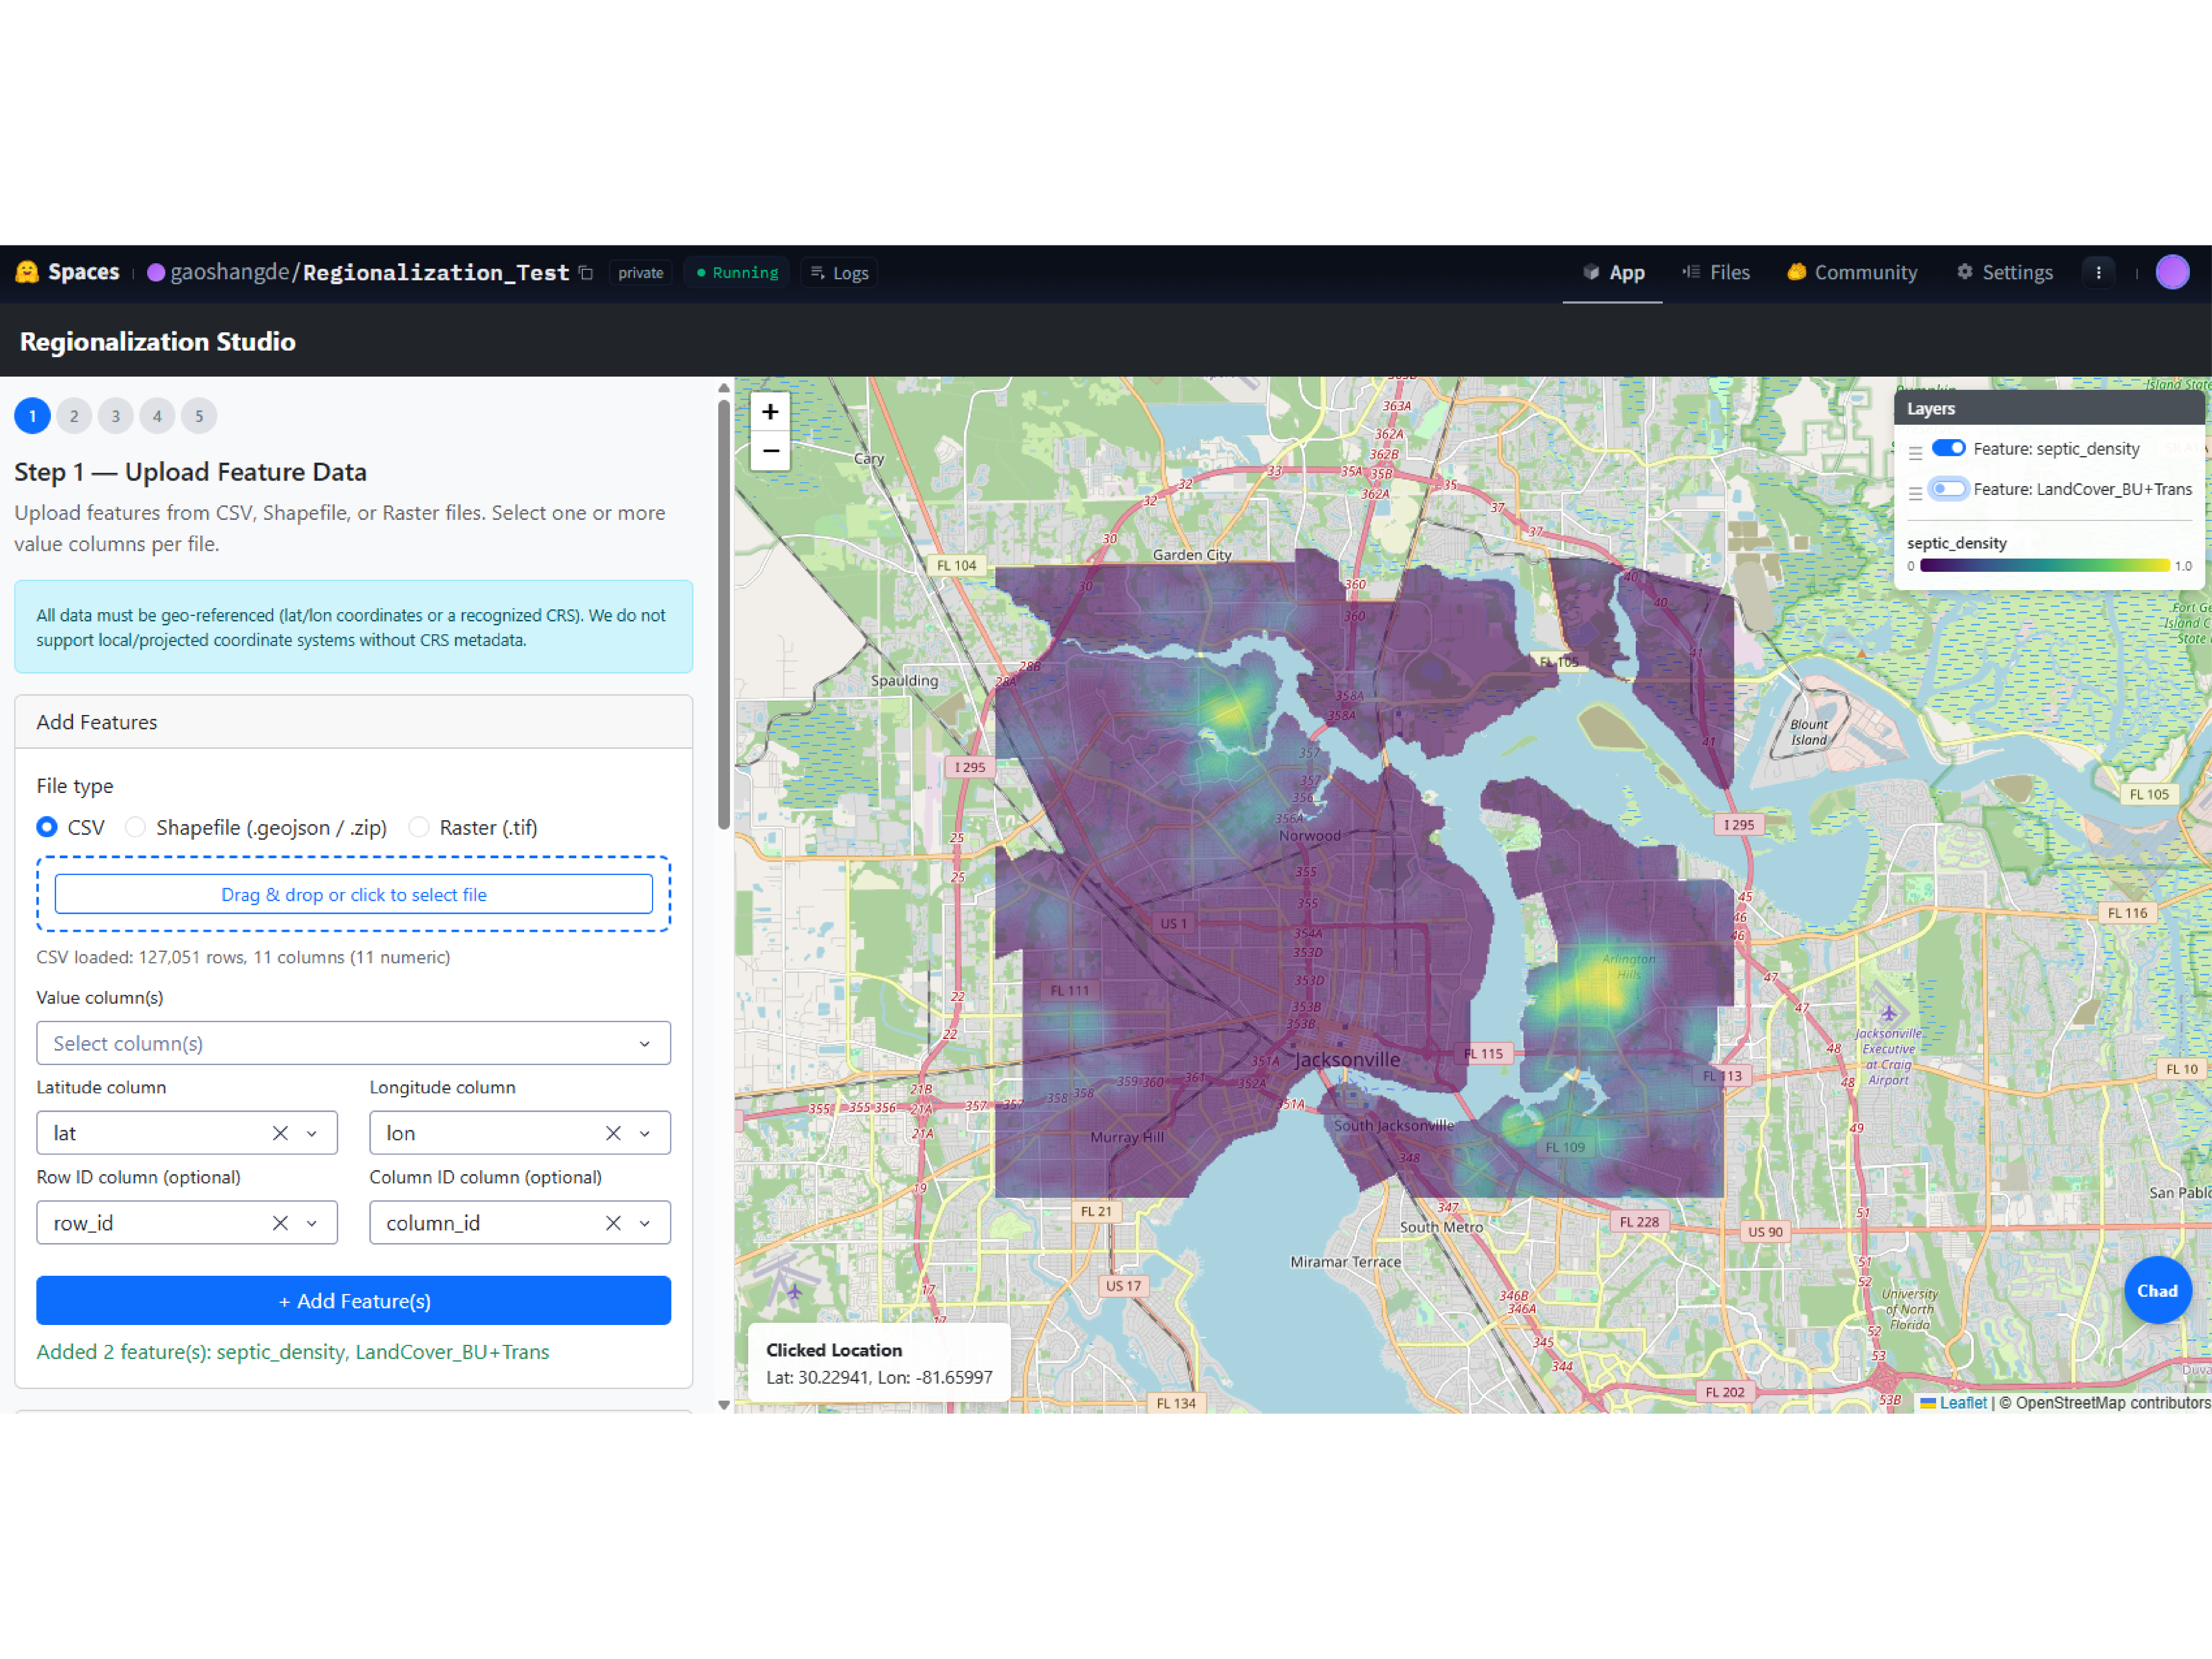Turn off the septic_density layer toggle
Screen dimensions: 2212x1659
pos(1948,448)
